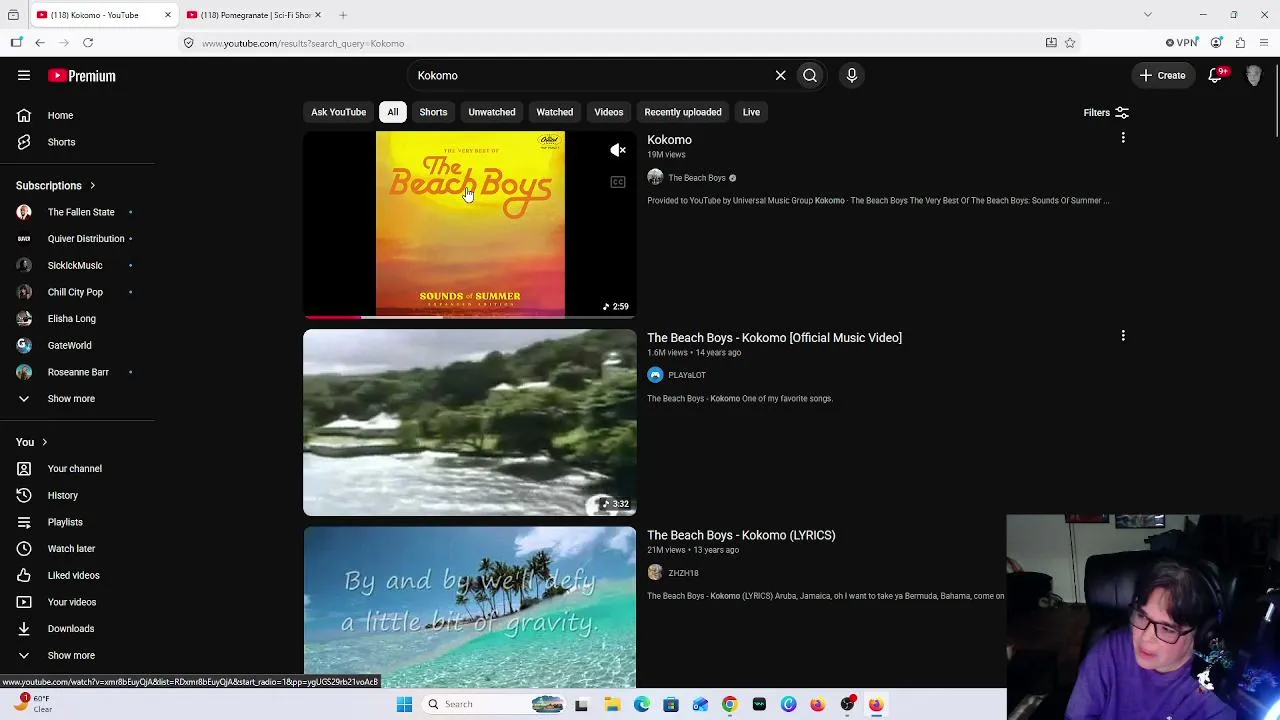The height and width of the screenshot is (720, 1280).
Task: Visit The Beach Boys channel link
Action: click(696, 178)
